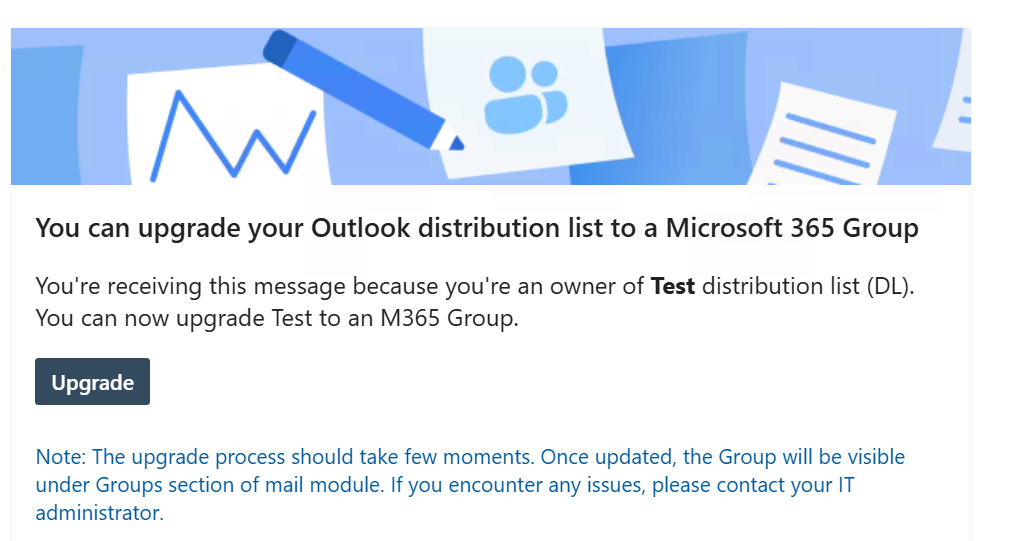The image size is (1009, 541).
Task: Click the 'Groups section of mail module' text
Action: [239, 484]
